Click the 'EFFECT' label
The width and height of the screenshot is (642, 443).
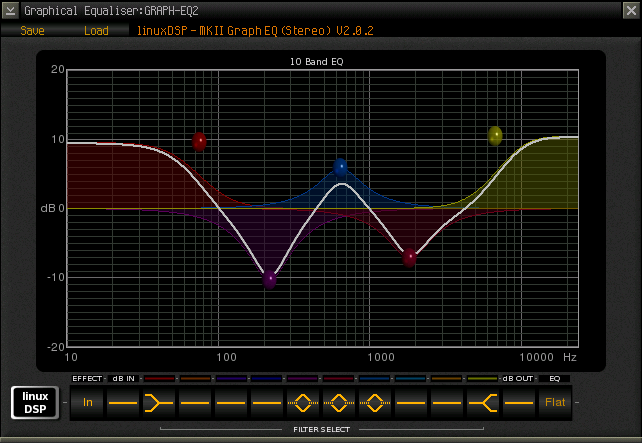point(87,379)
